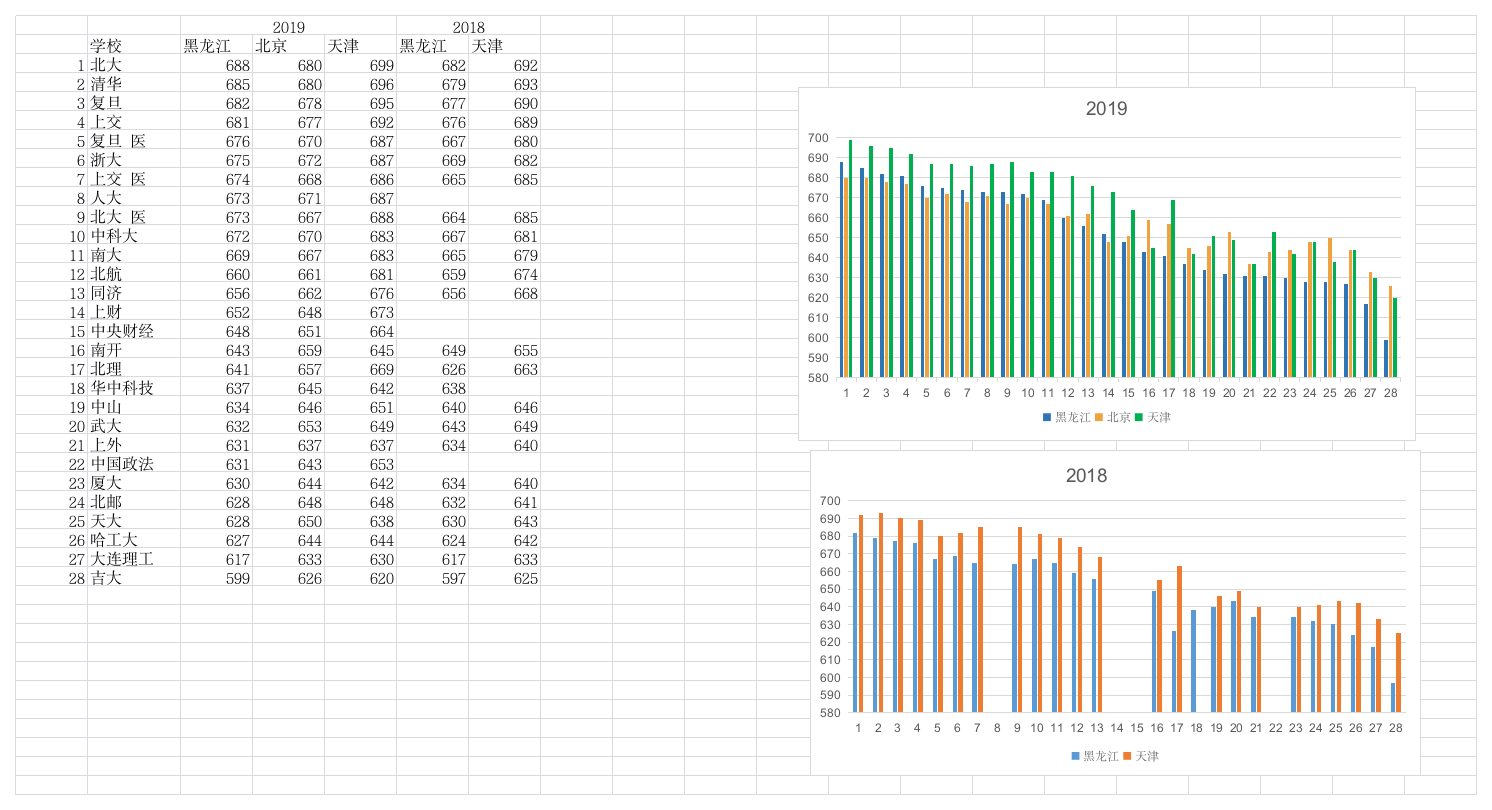The image size is (1492, 810).
Task: Select the 天津 column header under 2018
Action: coord(504,46)
